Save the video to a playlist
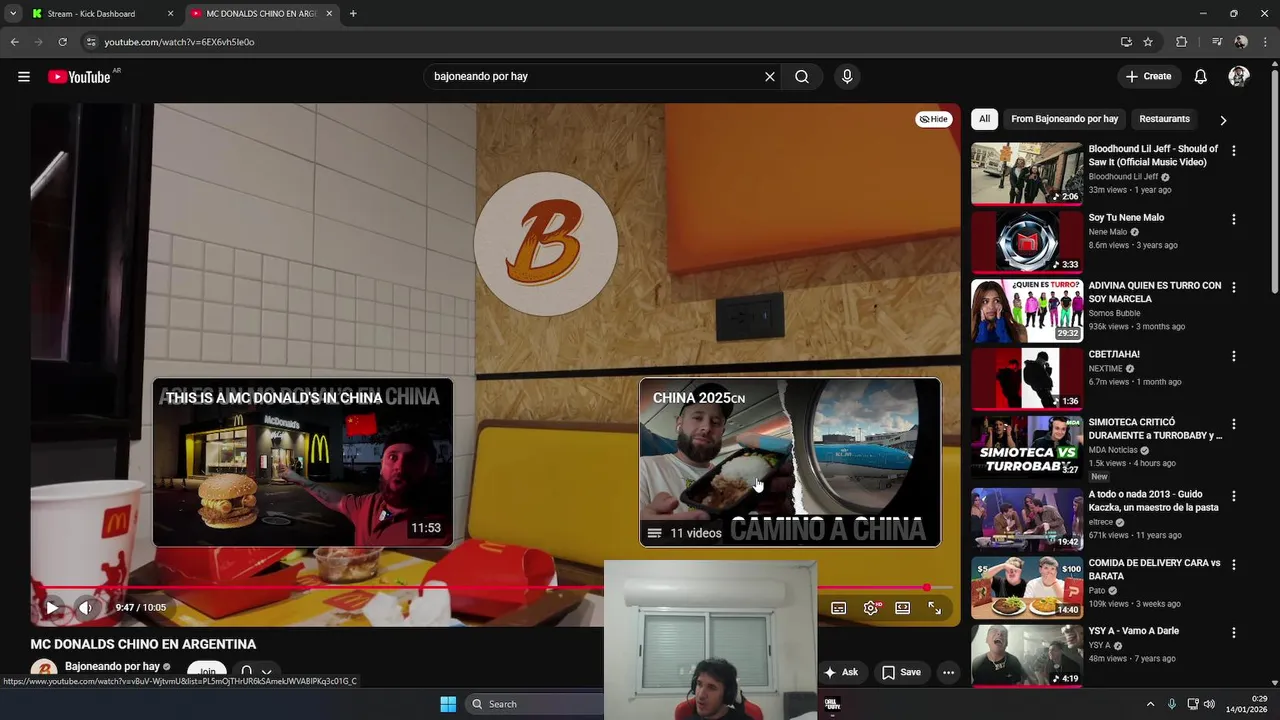The image size is (1280, 720). 901,673
